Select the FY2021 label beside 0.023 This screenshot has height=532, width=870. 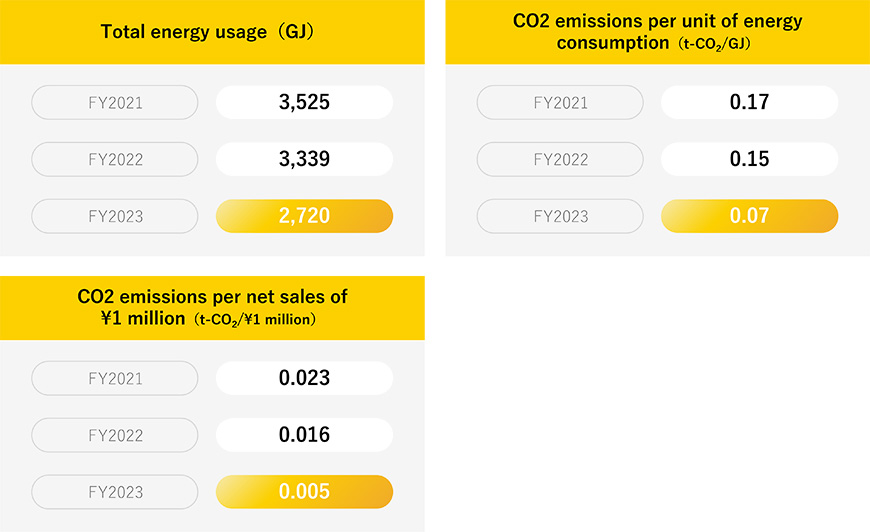pyautogui.click(x=115, y=378)
